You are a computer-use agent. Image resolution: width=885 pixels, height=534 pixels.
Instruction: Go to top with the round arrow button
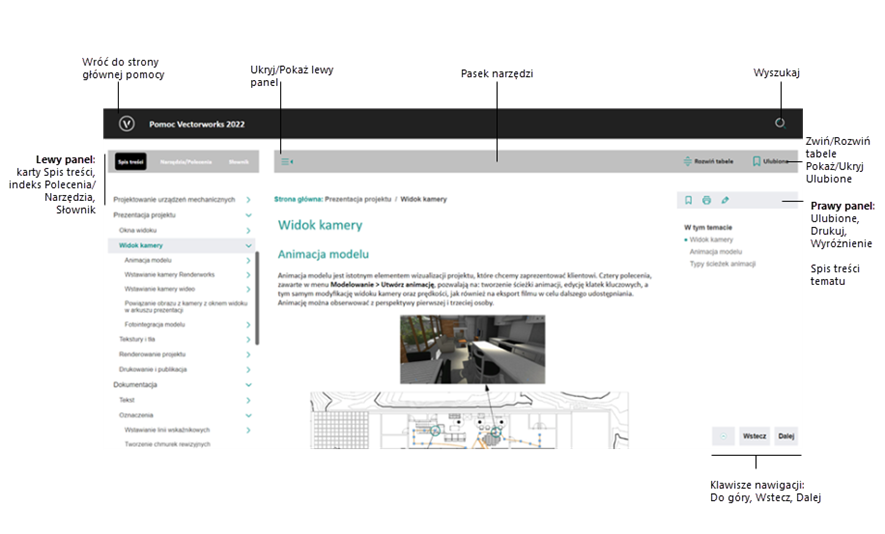coord(723,436)
